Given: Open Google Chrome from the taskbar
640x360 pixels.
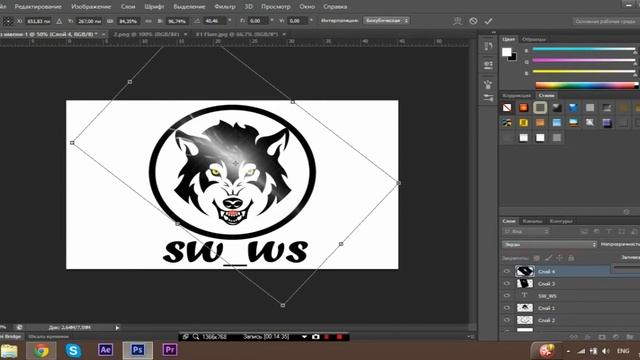Looking at the screenshot, I should tap(41, 350).
